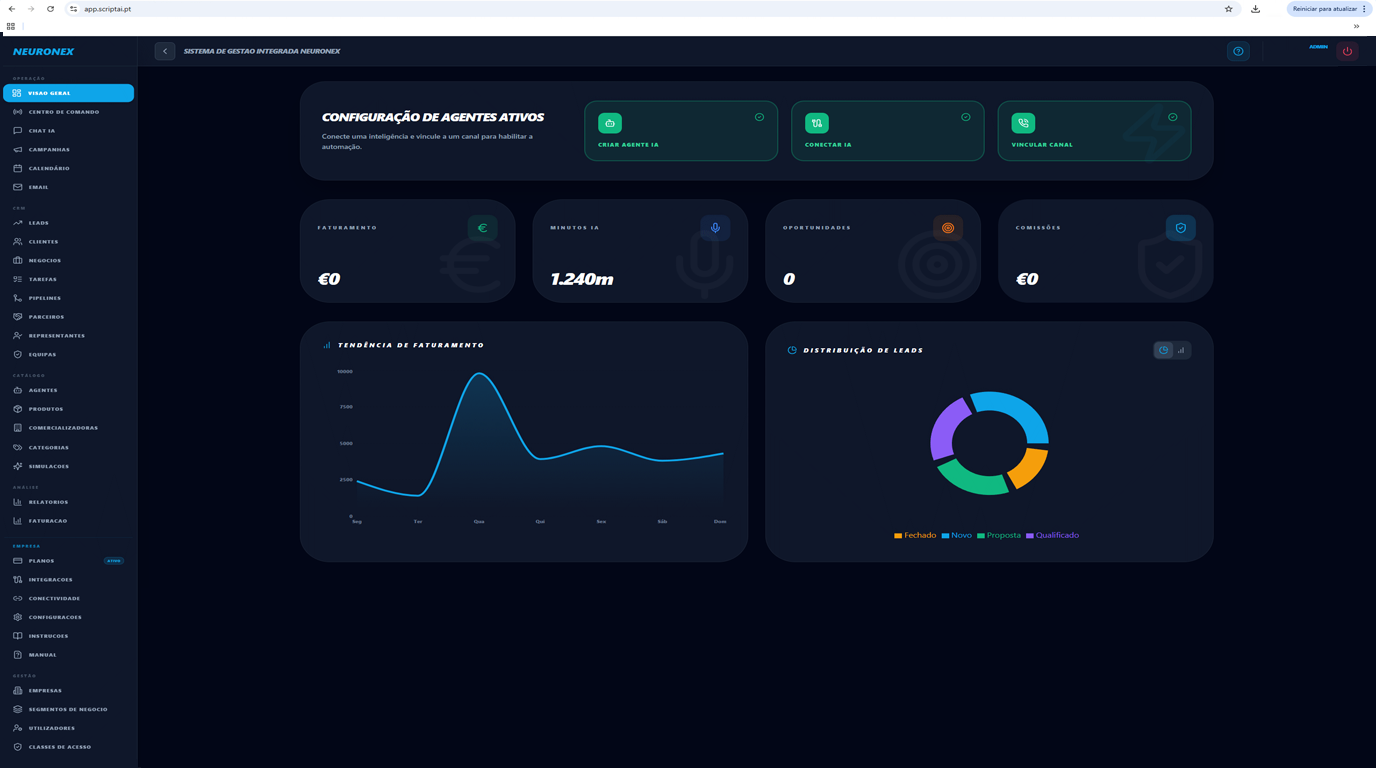Screen dimensions: 1376x768
Task: Click the Minutos IA stat card
Action: pyautogui.click(x=640, y=250)
